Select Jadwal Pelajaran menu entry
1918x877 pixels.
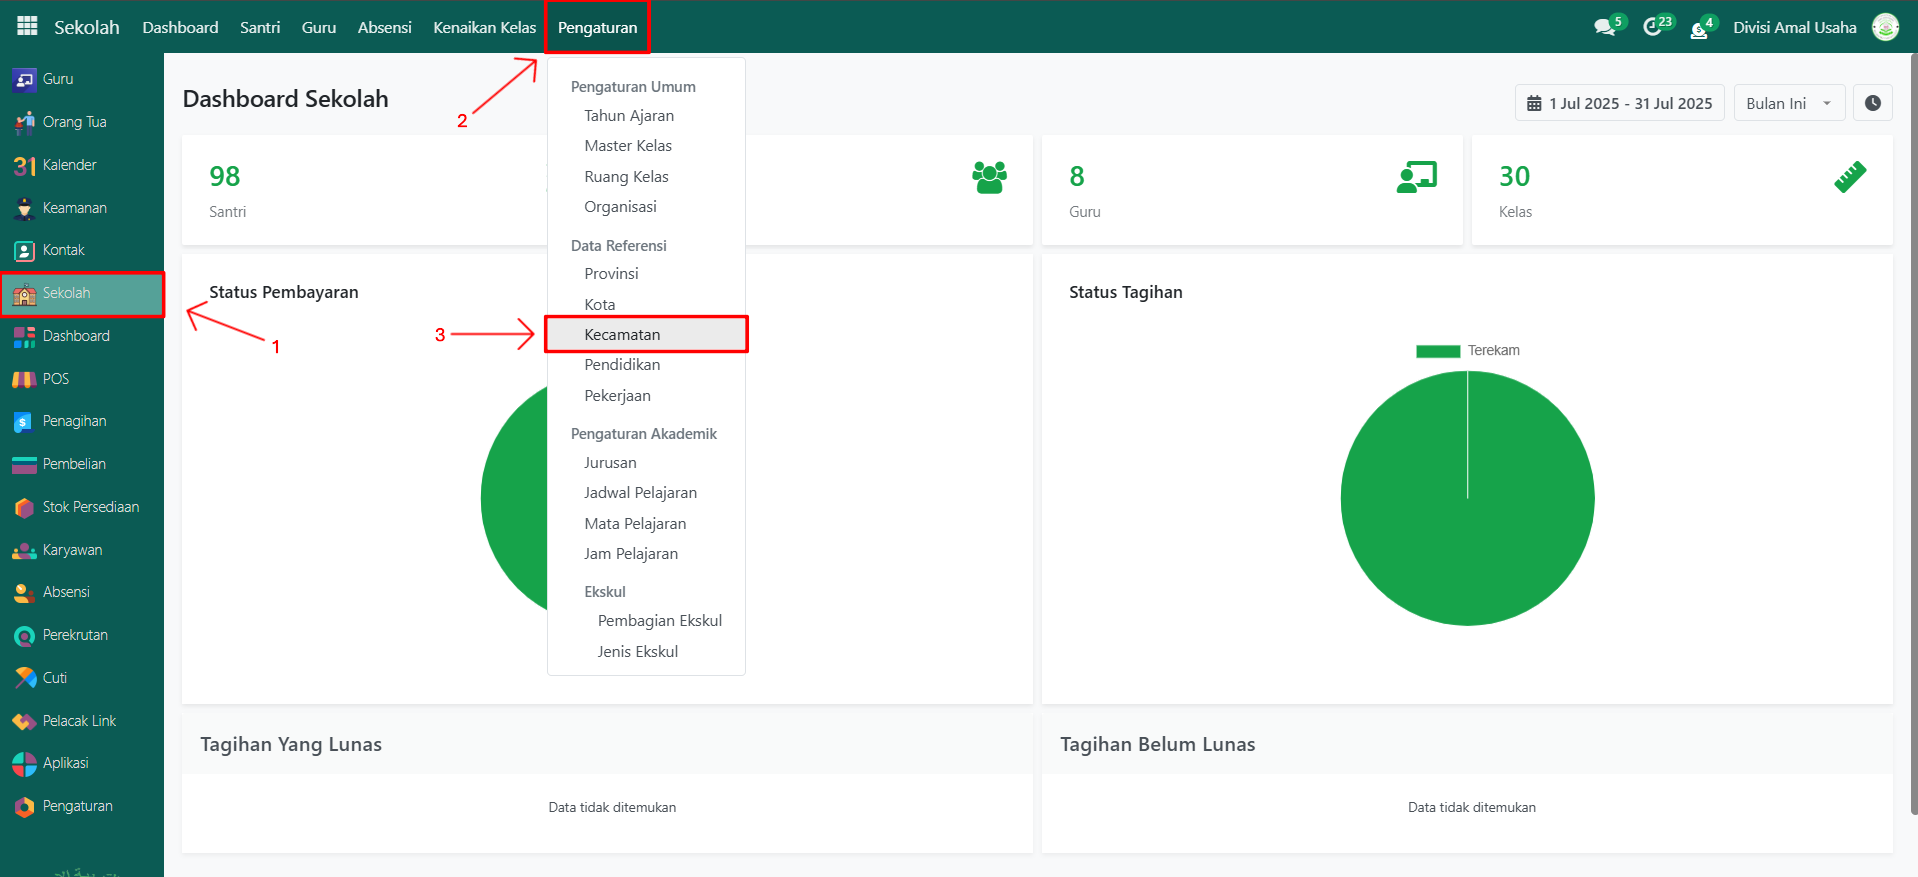pyautogui.click(x=640, y=493)
